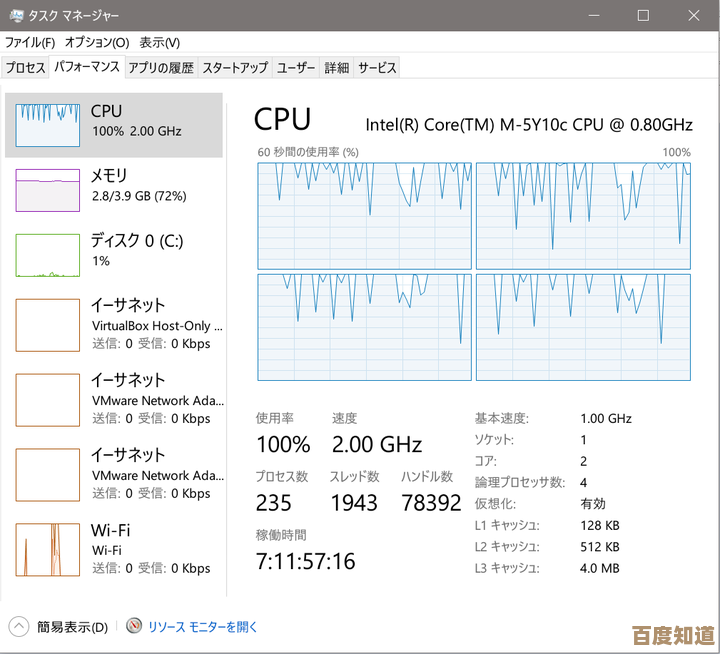Click the processor name Intel(R) Core(TM) M-5Y10c

[467, 125]
